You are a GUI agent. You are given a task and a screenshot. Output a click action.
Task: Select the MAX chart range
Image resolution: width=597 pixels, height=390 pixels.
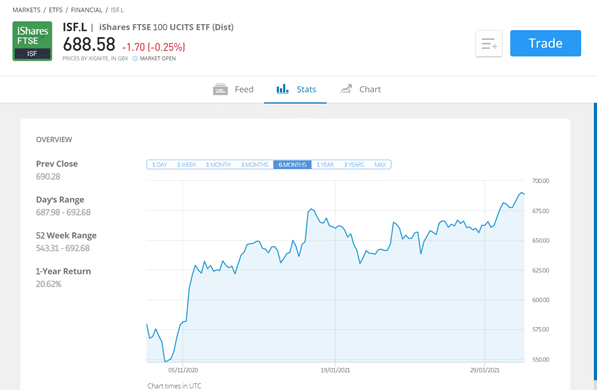380,165
